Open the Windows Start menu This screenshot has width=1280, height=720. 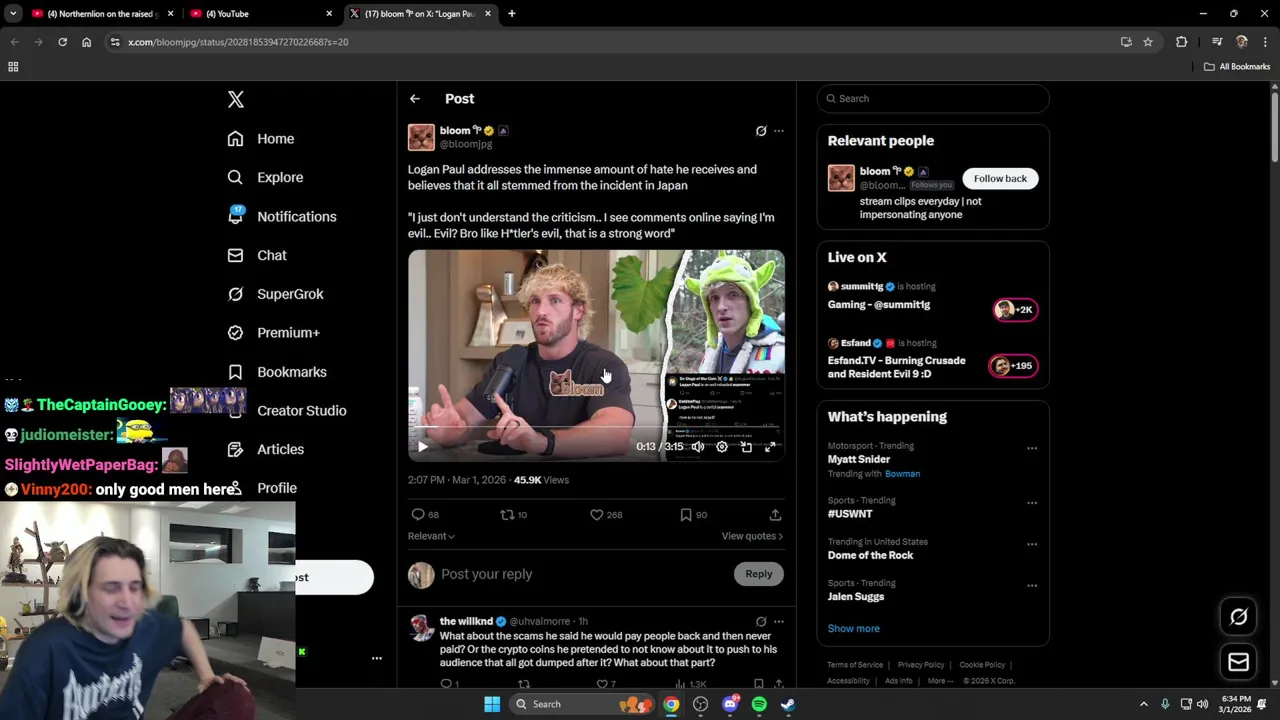(492, 704)
